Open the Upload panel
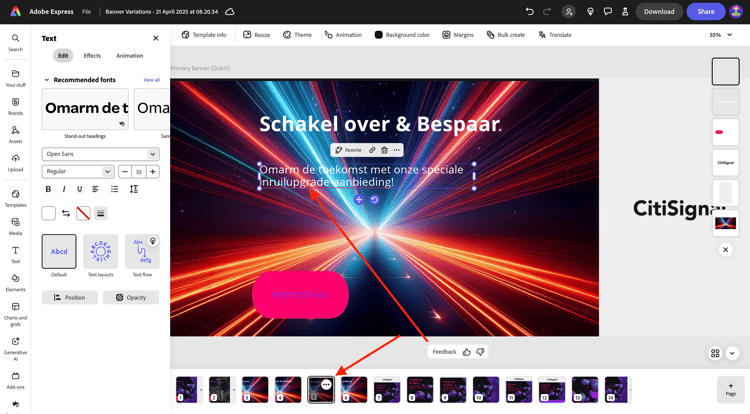 click(x=15, y=163)
